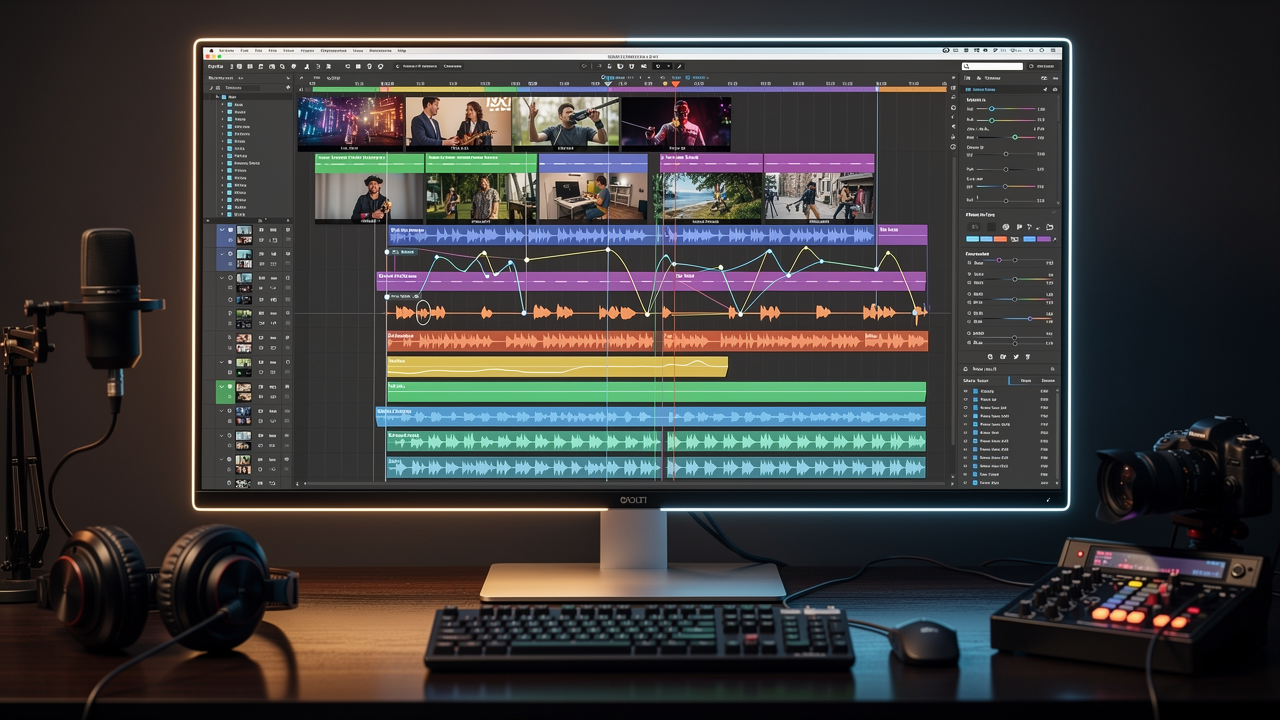
Task: Select the man at studio desk clip
Action: click(x=593, y=197)
